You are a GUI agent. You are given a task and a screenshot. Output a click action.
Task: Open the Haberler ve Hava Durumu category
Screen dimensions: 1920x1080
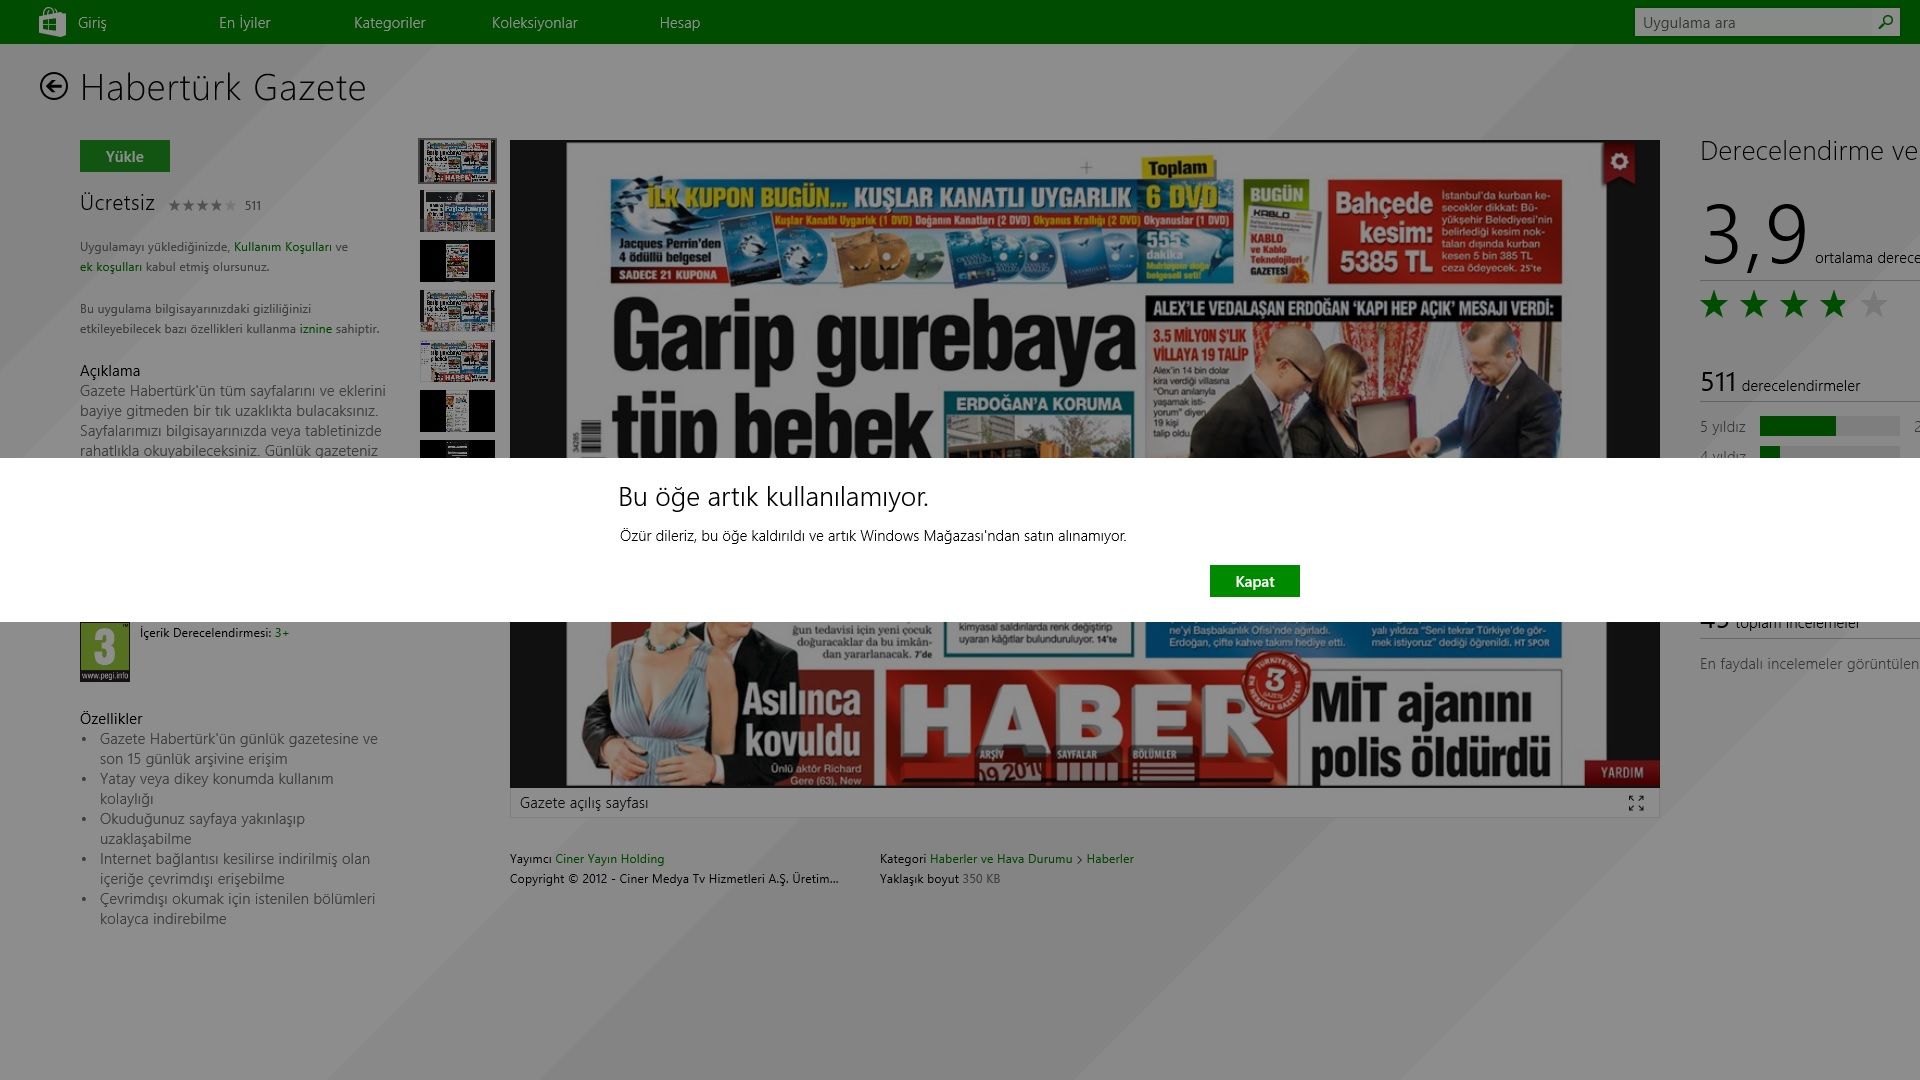pos(1001,859)
